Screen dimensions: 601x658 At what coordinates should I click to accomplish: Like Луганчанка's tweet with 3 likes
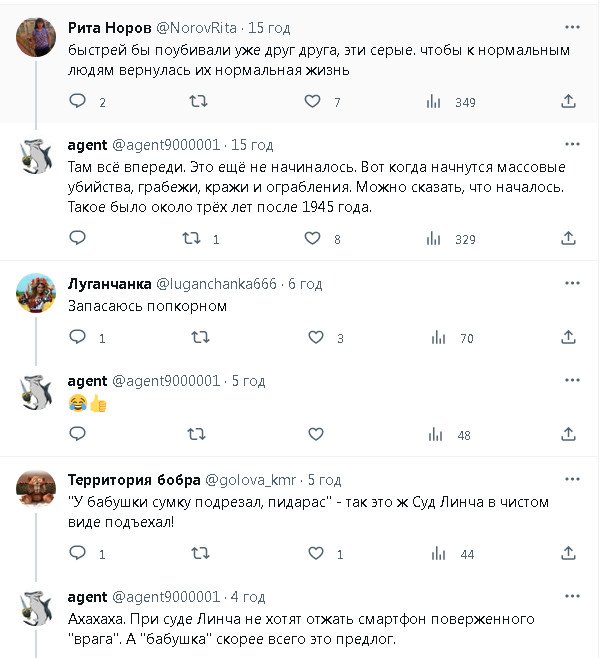tap(314, 338)
